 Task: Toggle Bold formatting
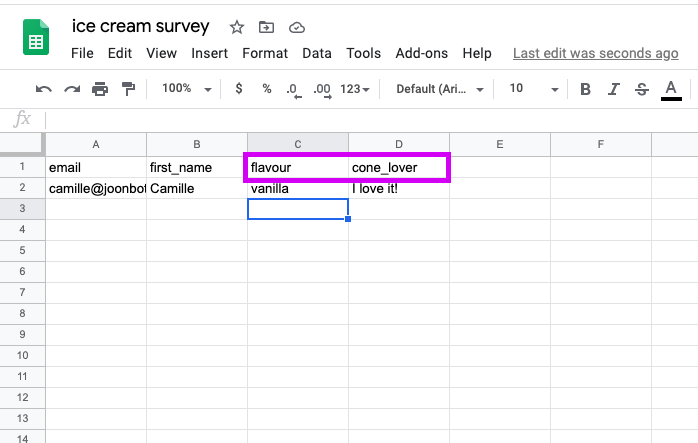click(585, 89)
